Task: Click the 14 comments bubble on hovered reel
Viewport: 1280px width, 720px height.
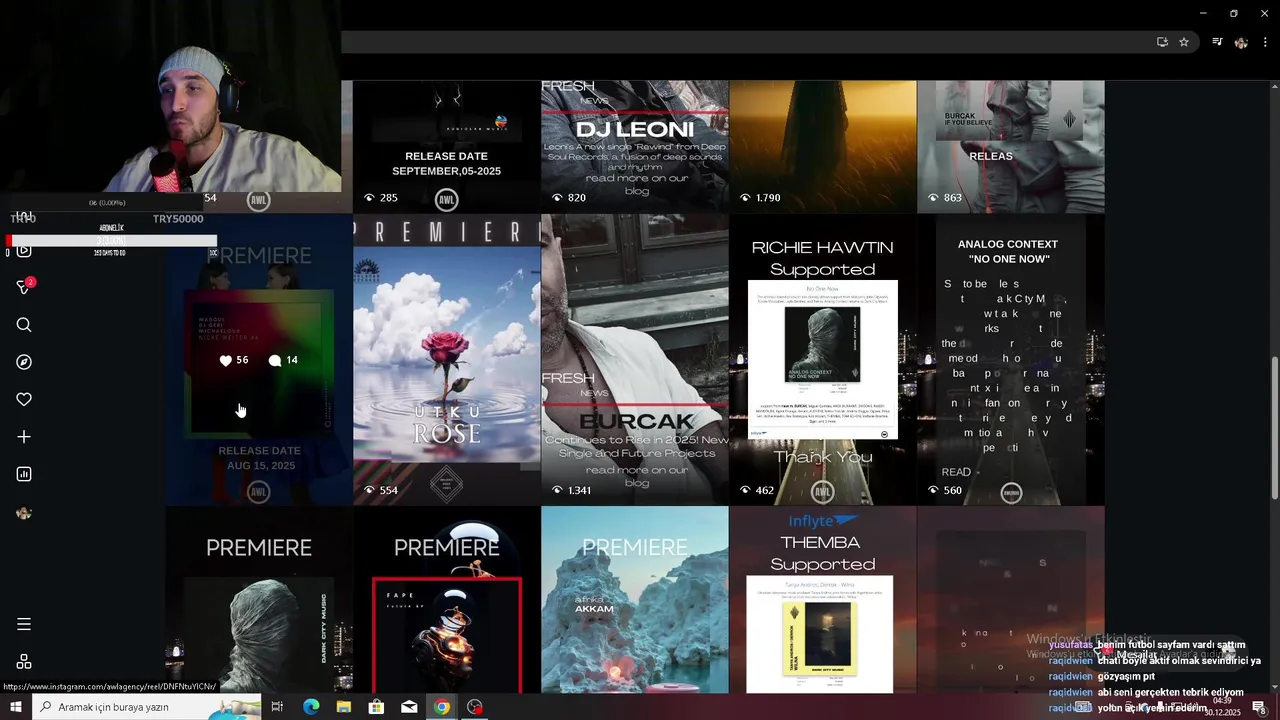Action: coord(275,360)
